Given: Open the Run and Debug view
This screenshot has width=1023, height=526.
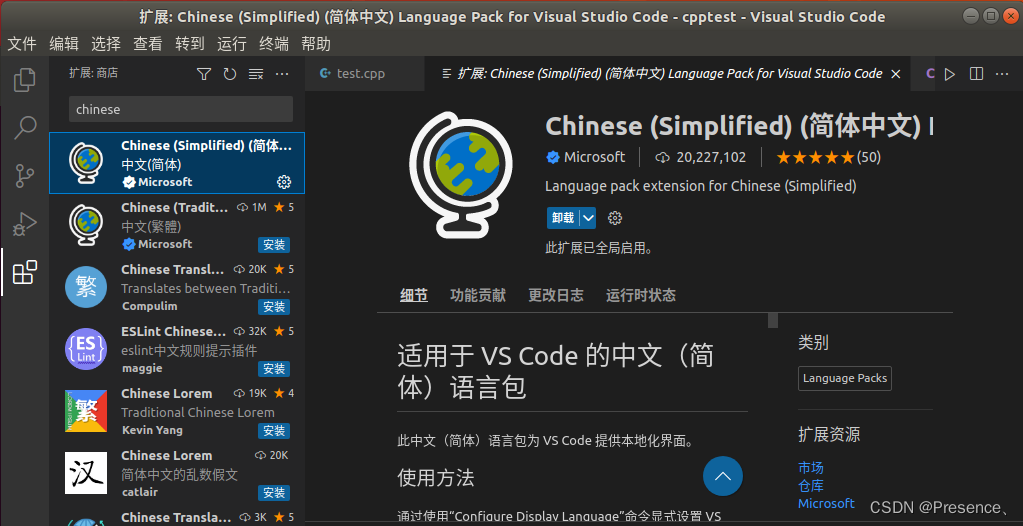Looking at the screenshot, I should tap(25, 224).
